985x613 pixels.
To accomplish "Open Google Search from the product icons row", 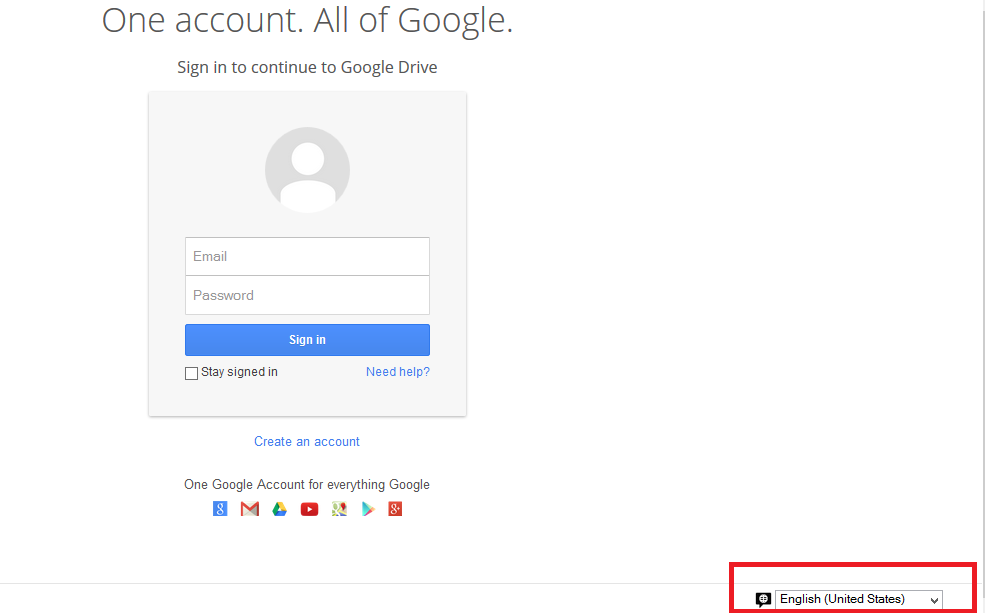I will click(x=219, y=509).
